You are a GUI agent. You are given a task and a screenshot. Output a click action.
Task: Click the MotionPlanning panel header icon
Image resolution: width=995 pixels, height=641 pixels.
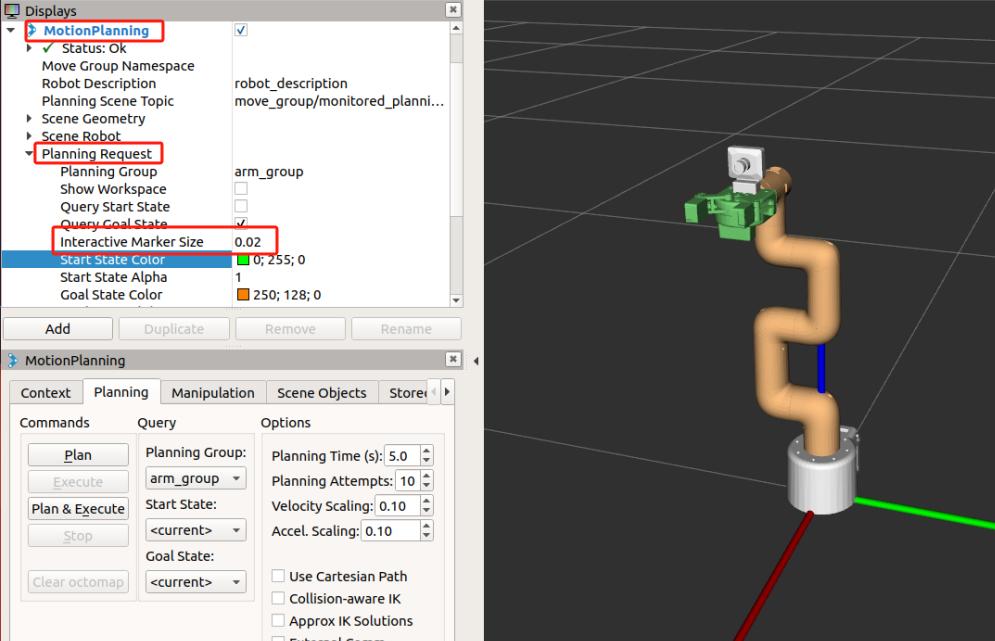(x=12, y=360)
